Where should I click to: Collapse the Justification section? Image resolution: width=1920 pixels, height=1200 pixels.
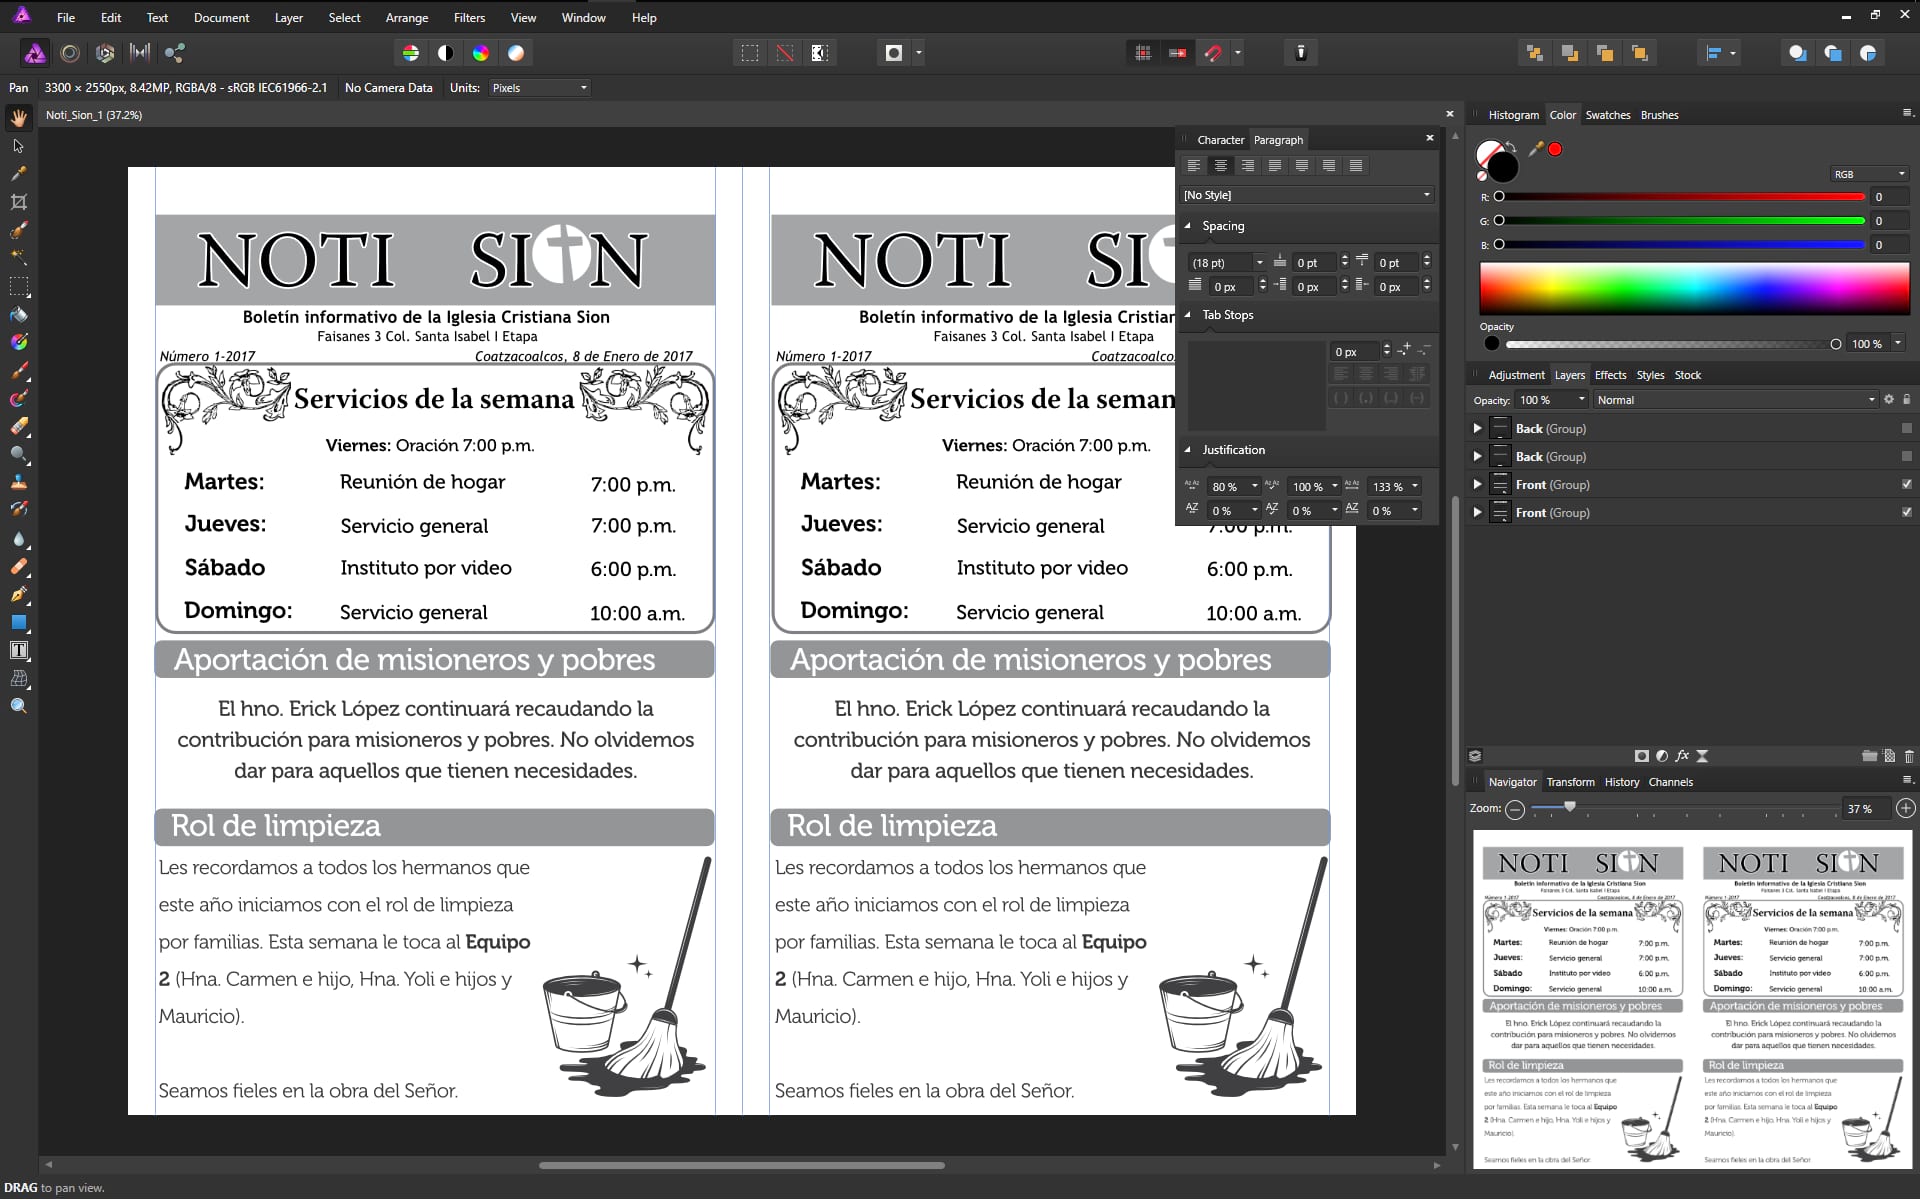coord(1188,450)
